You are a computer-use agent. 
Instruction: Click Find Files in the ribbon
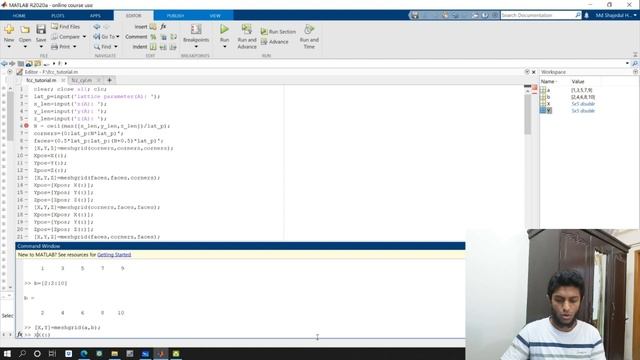(x=66, y=27)
